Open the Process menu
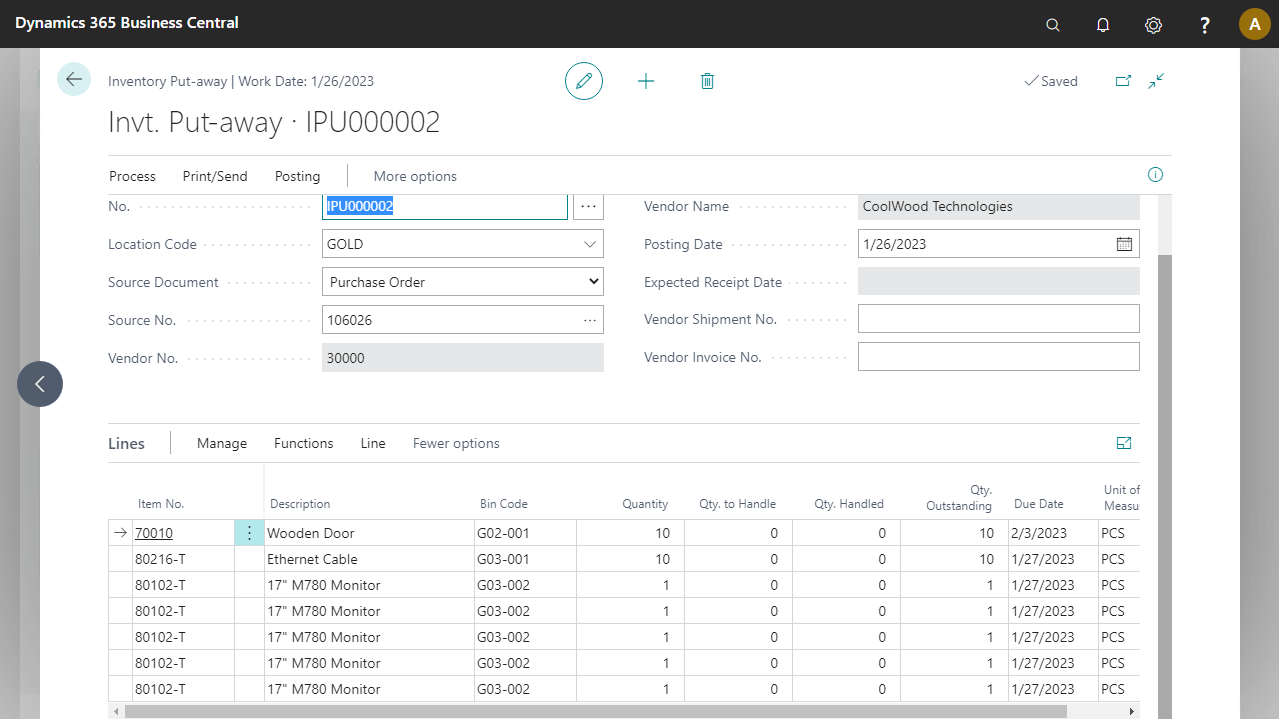Viewport: 1280px width, 720px height. point(132,176)
